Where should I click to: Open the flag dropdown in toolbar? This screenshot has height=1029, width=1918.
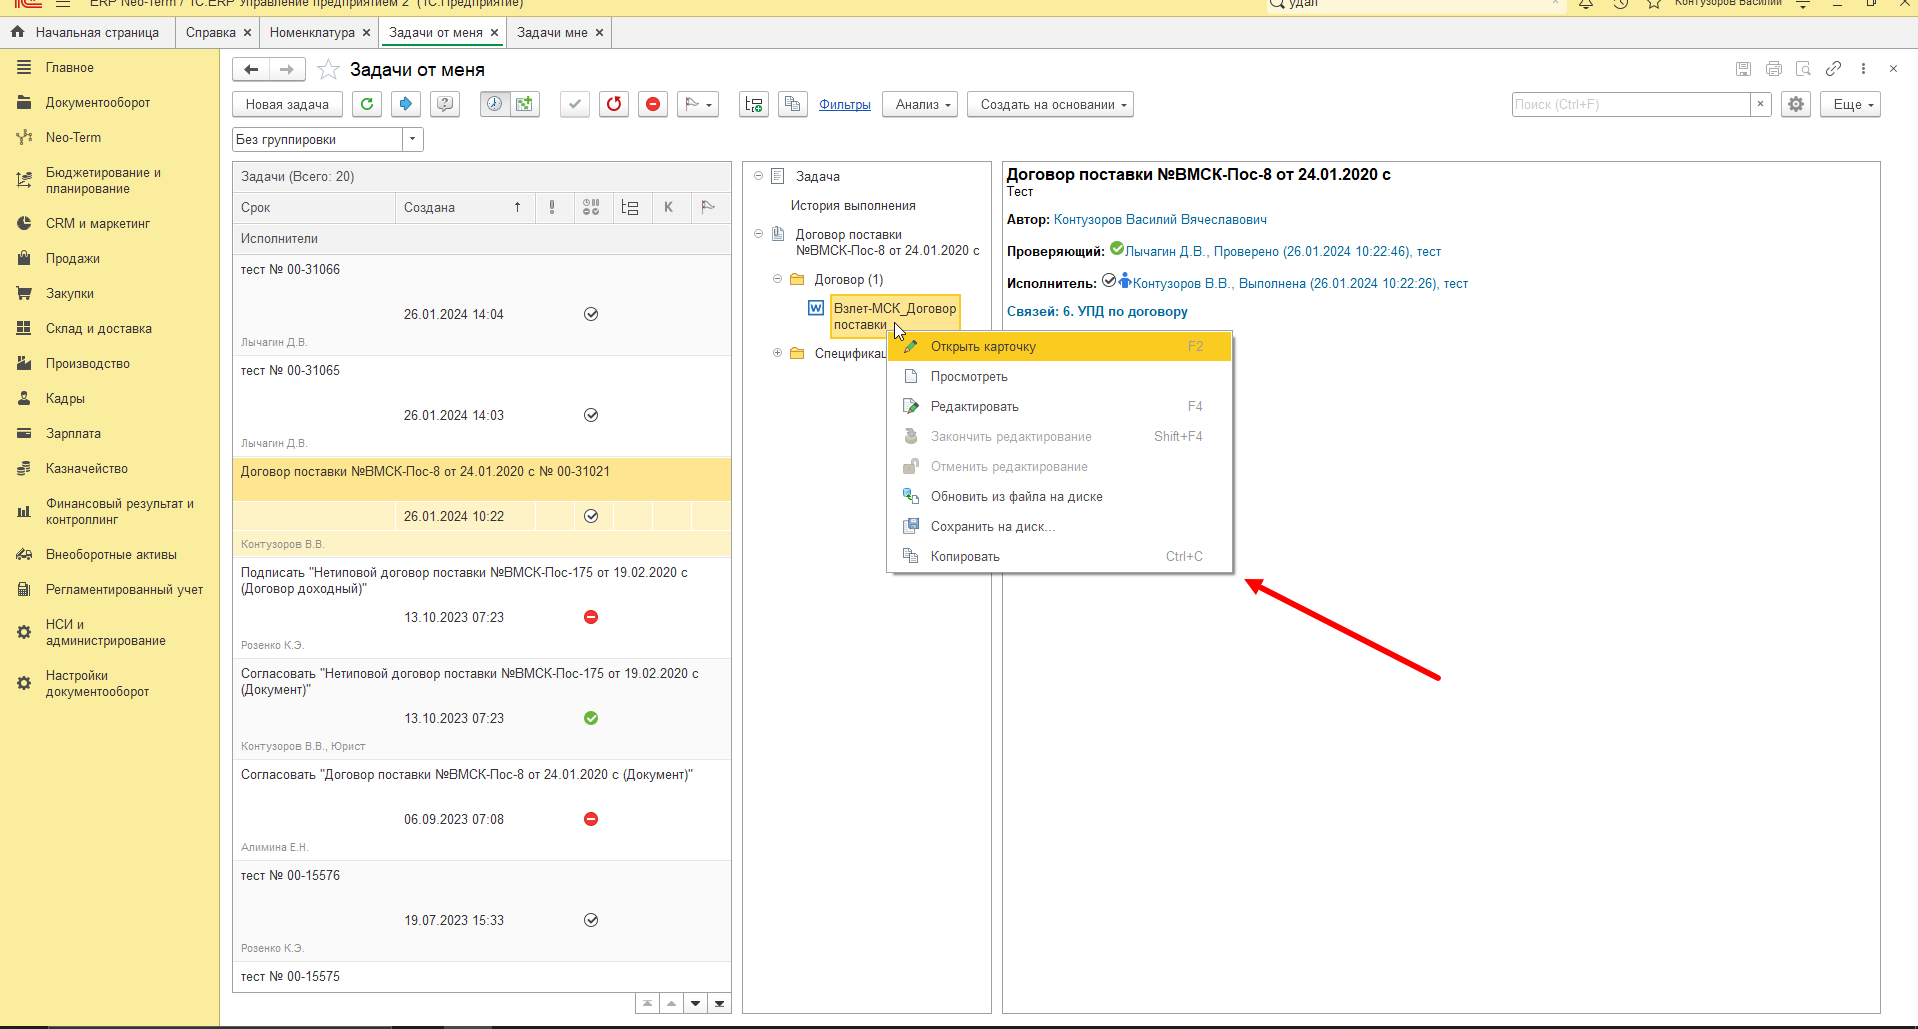698,104
